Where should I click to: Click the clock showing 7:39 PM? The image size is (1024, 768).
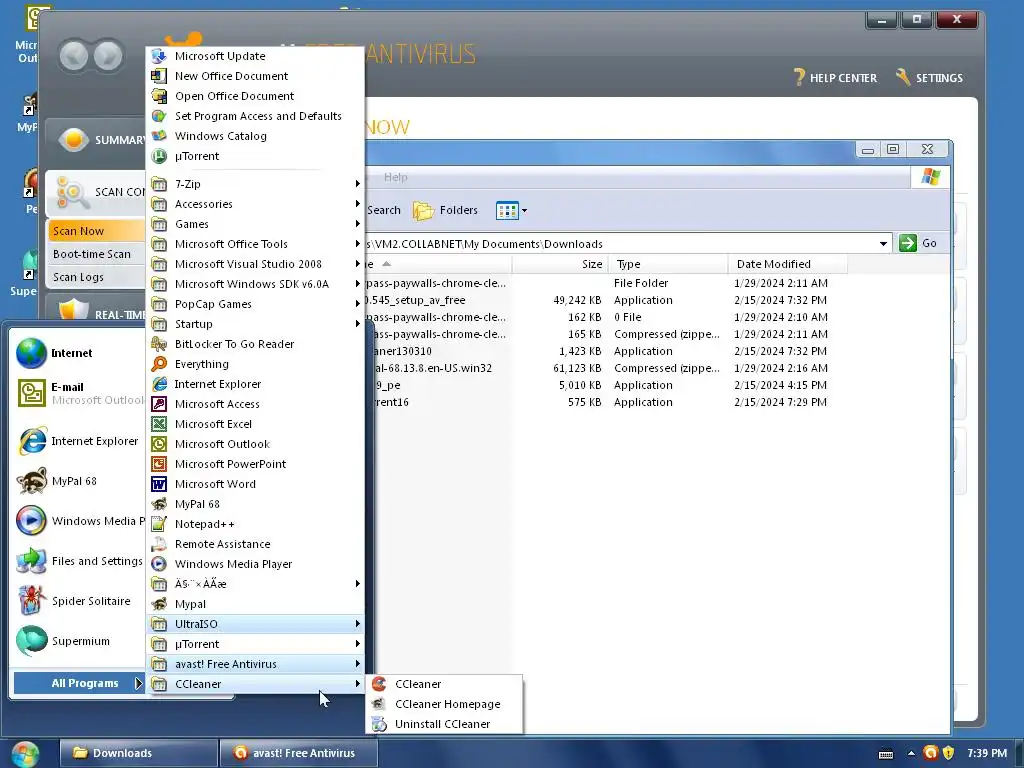987,753
